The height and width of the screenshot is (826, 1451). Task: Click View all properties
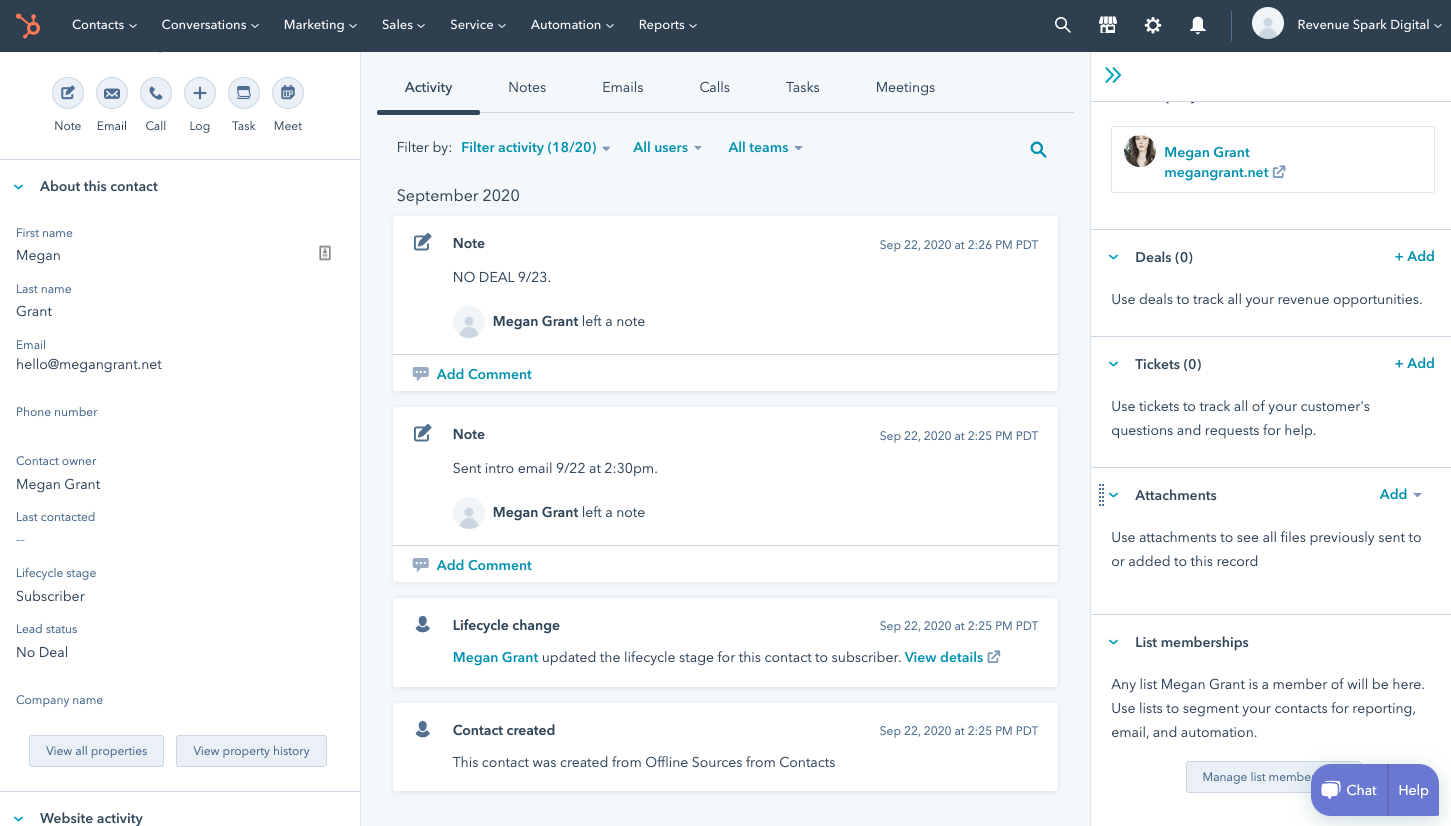96,750
